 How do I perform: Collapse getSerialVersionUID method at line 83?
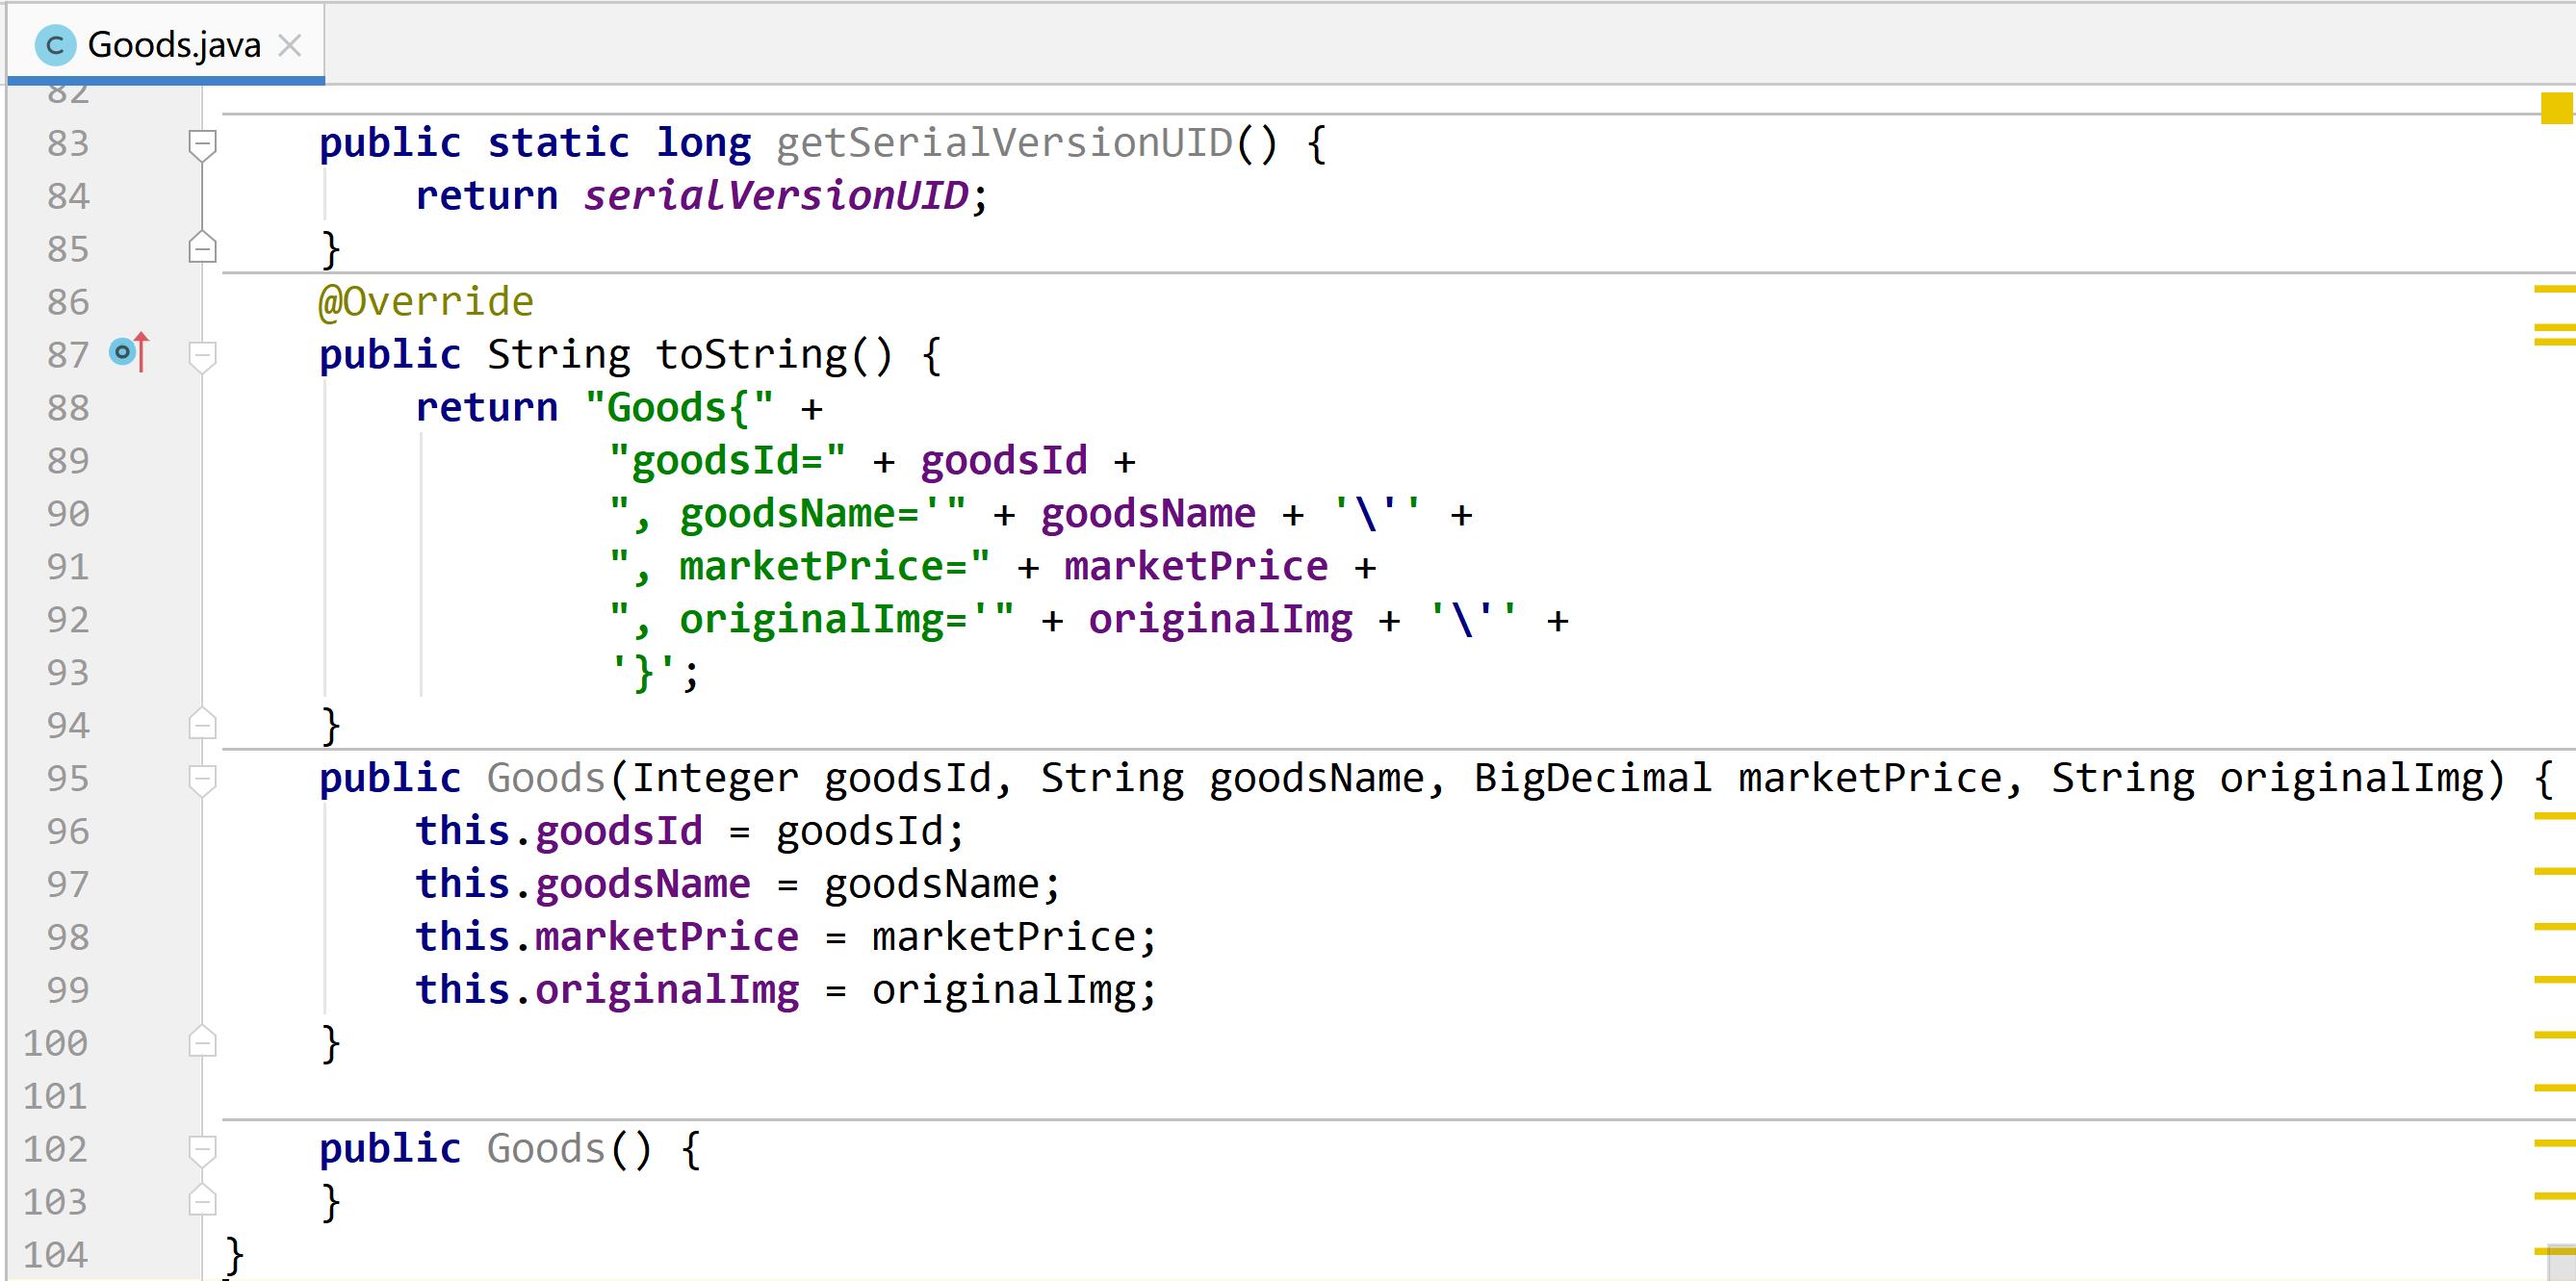coord(202,144)
